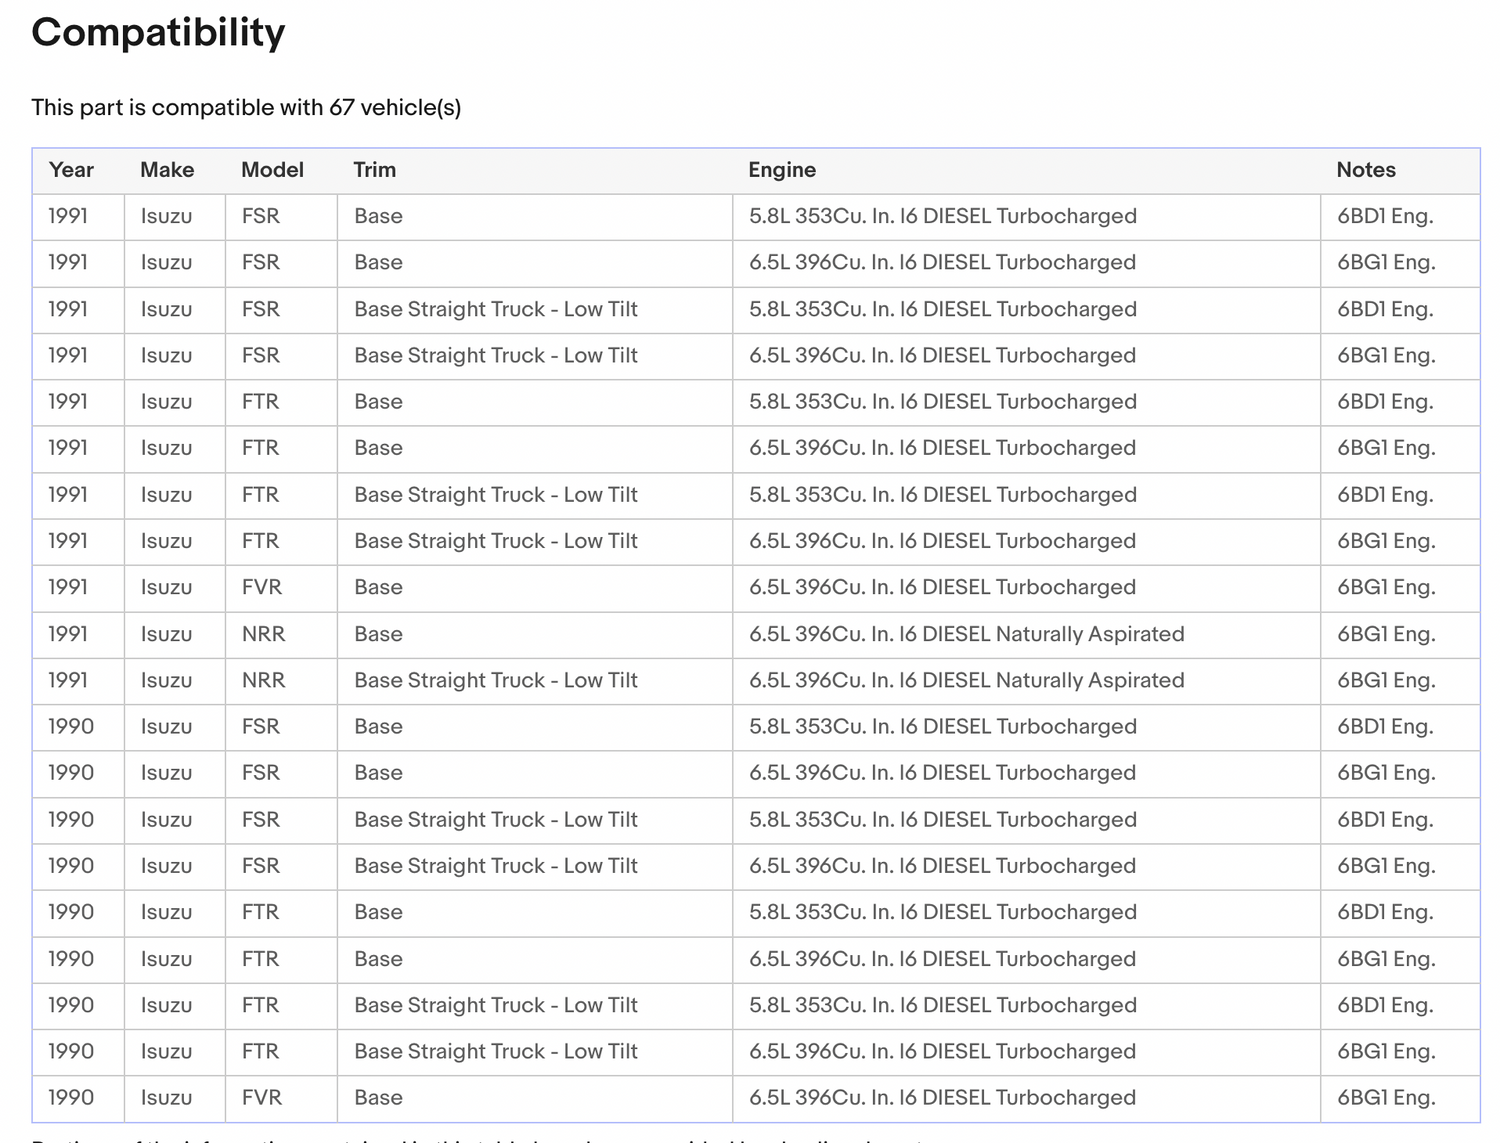Click the Model column header
This screenshot has height=1143, width=1500.
tap(272, 170)
